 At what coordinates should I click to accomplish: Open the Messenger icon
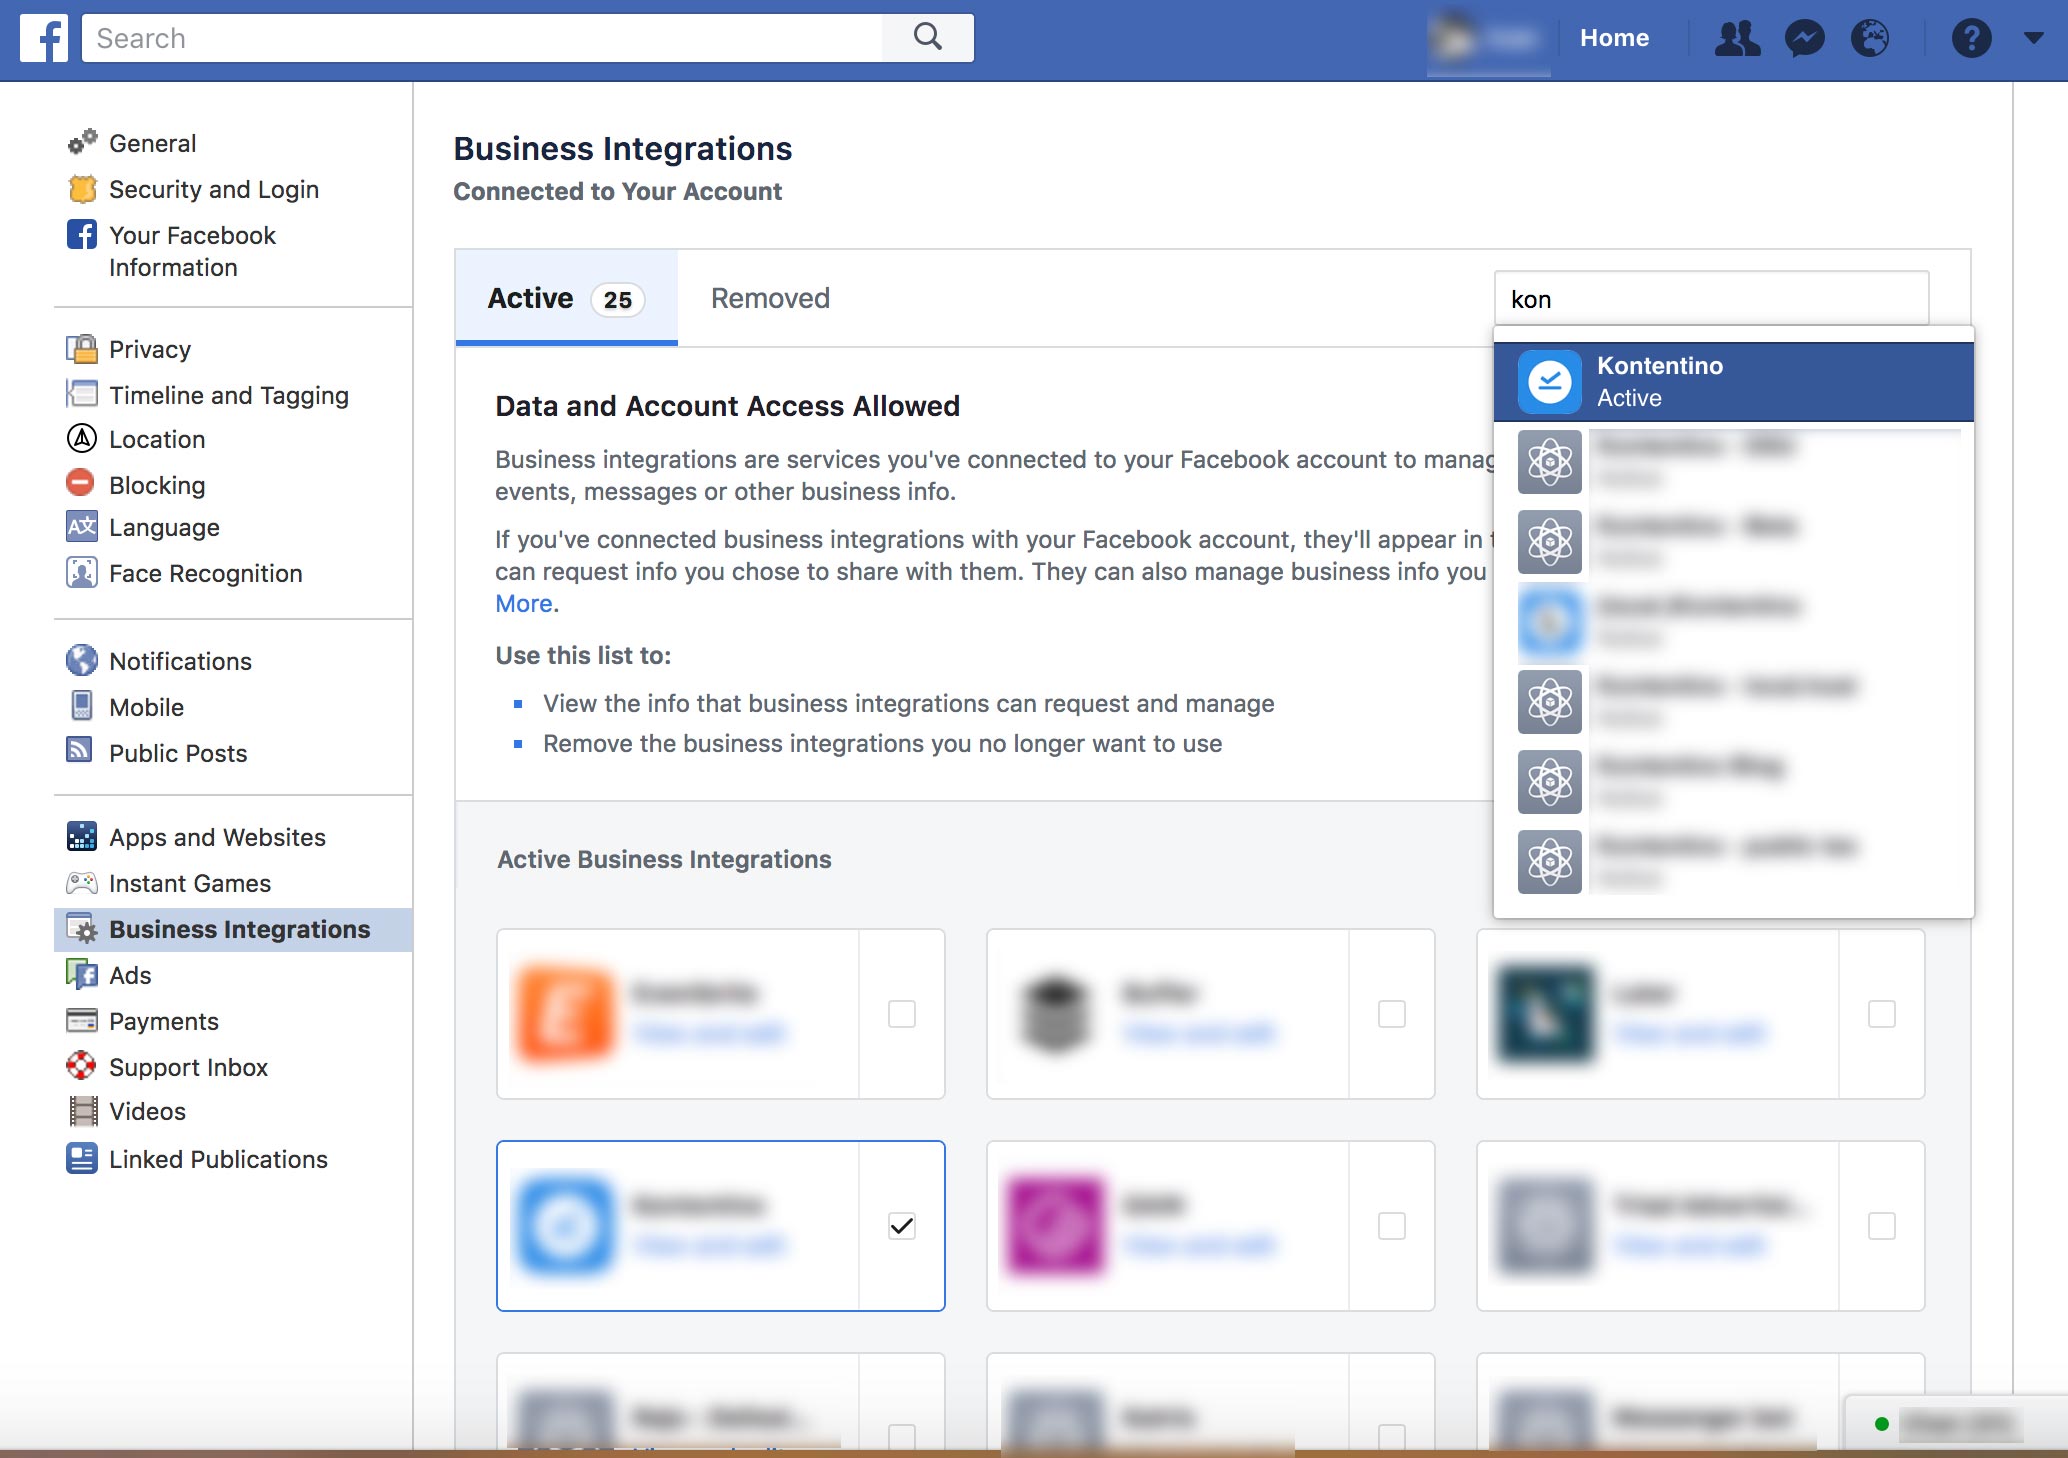(x=1805, y=38)
